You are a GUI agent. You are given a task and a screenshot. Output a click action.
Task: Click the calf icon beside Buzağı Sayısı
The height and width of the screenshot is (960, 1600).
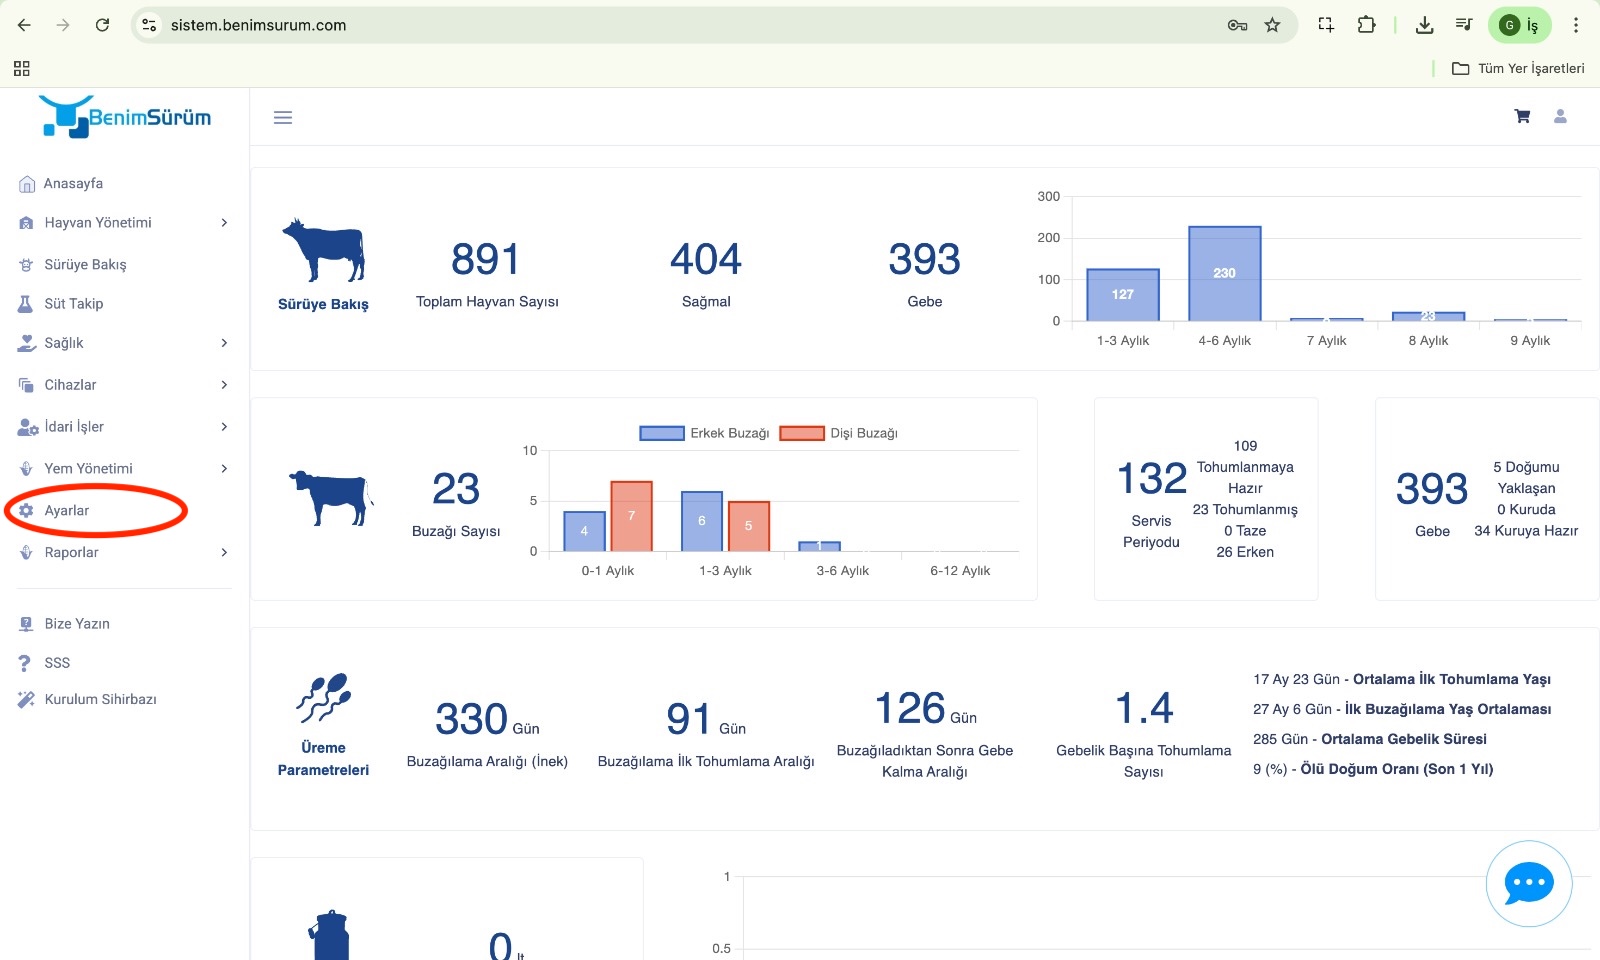point(331,497)
